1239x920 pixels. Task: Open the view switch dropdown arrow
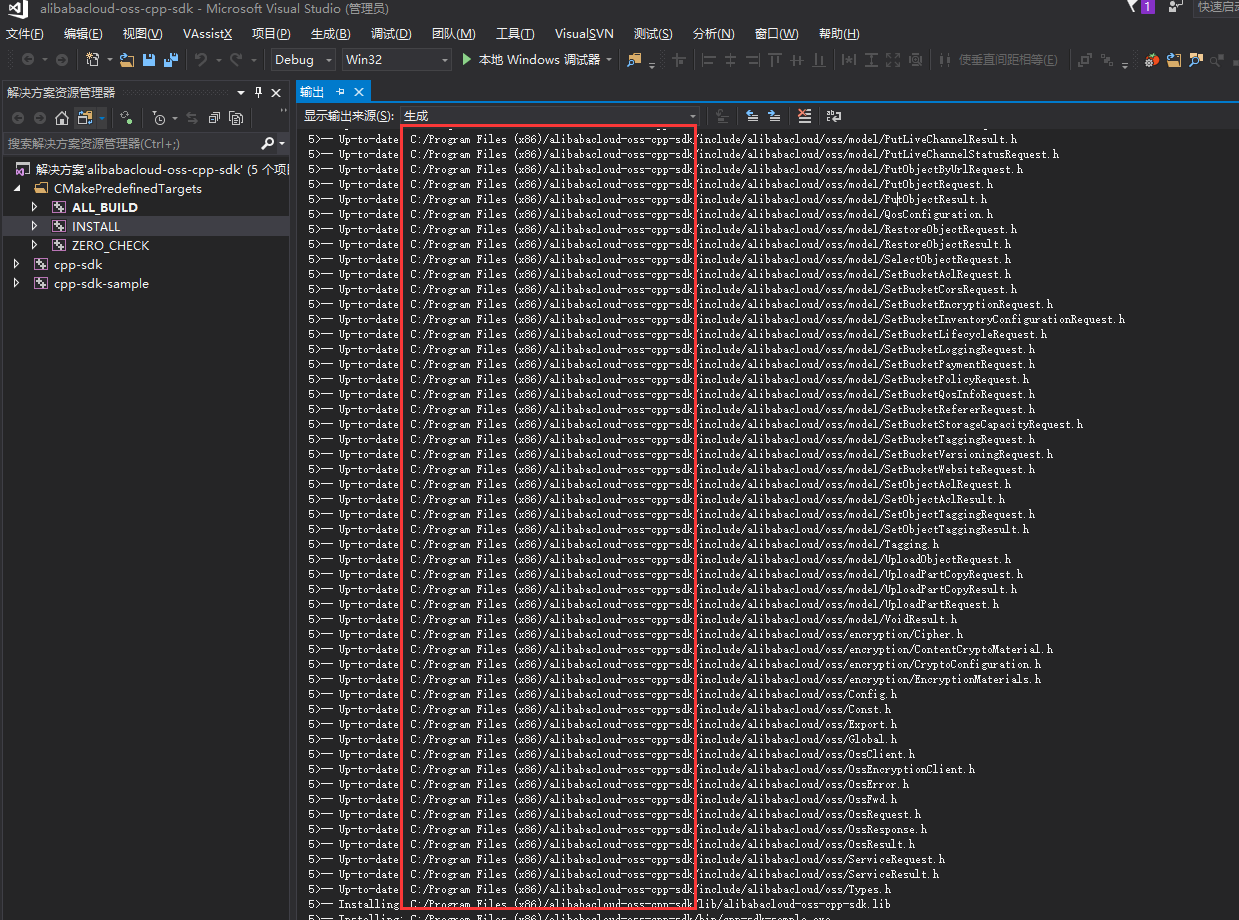pos(101,118)
